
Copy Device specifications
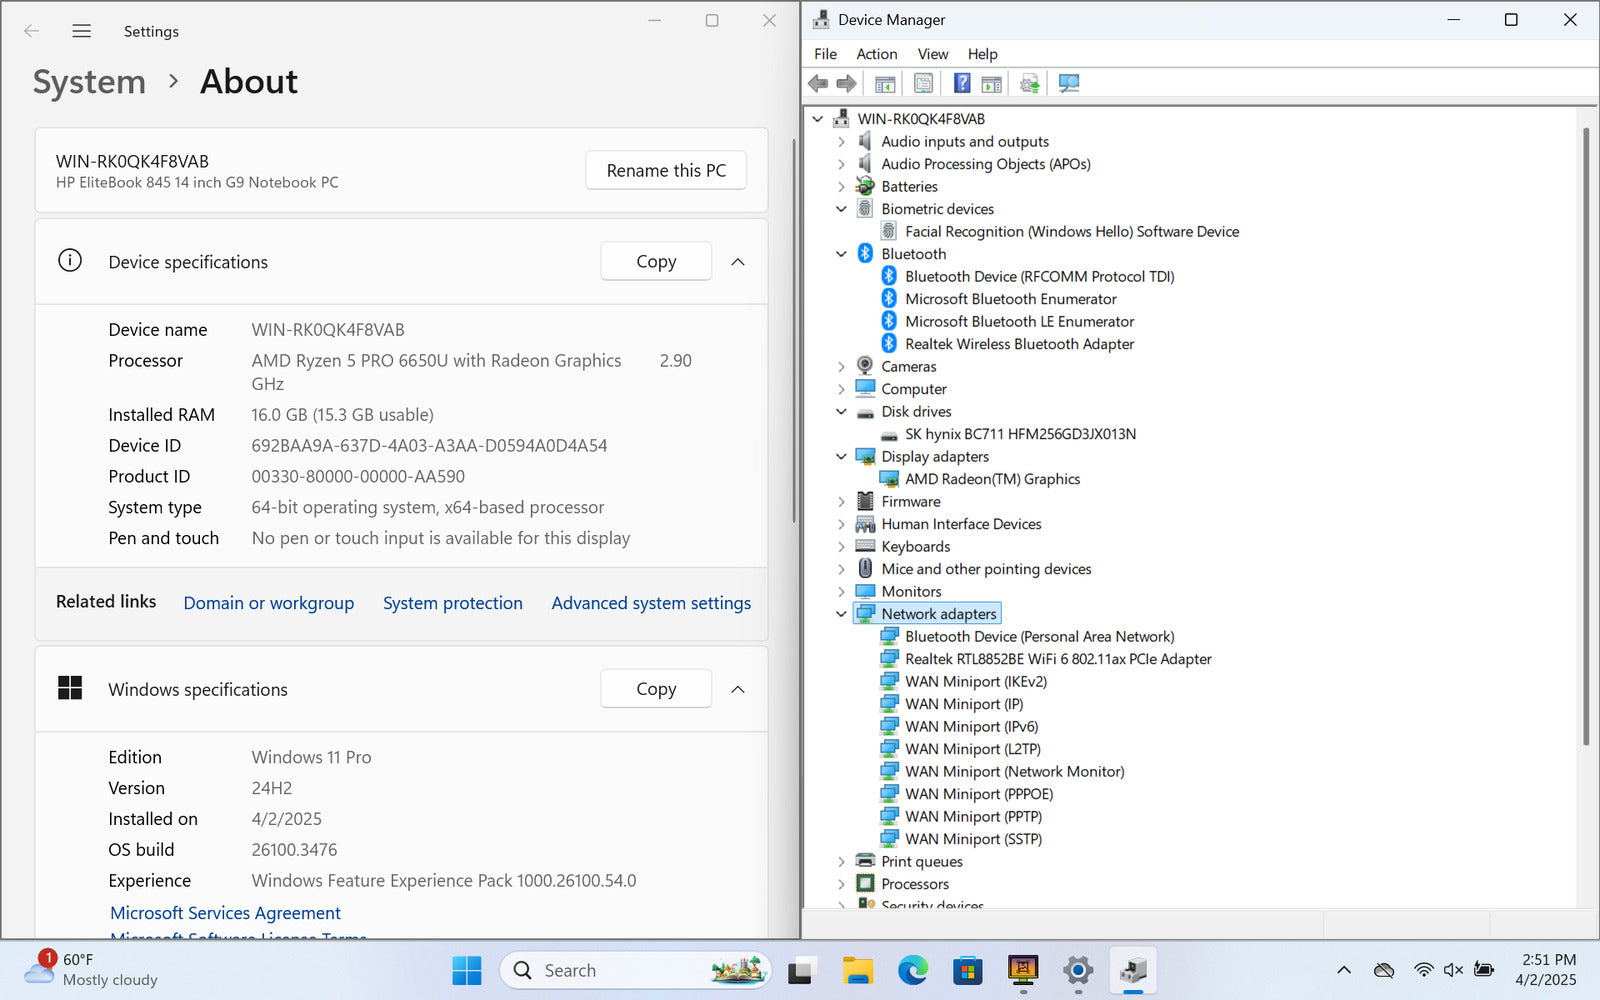pyautogui.click(x=656, y=261)
